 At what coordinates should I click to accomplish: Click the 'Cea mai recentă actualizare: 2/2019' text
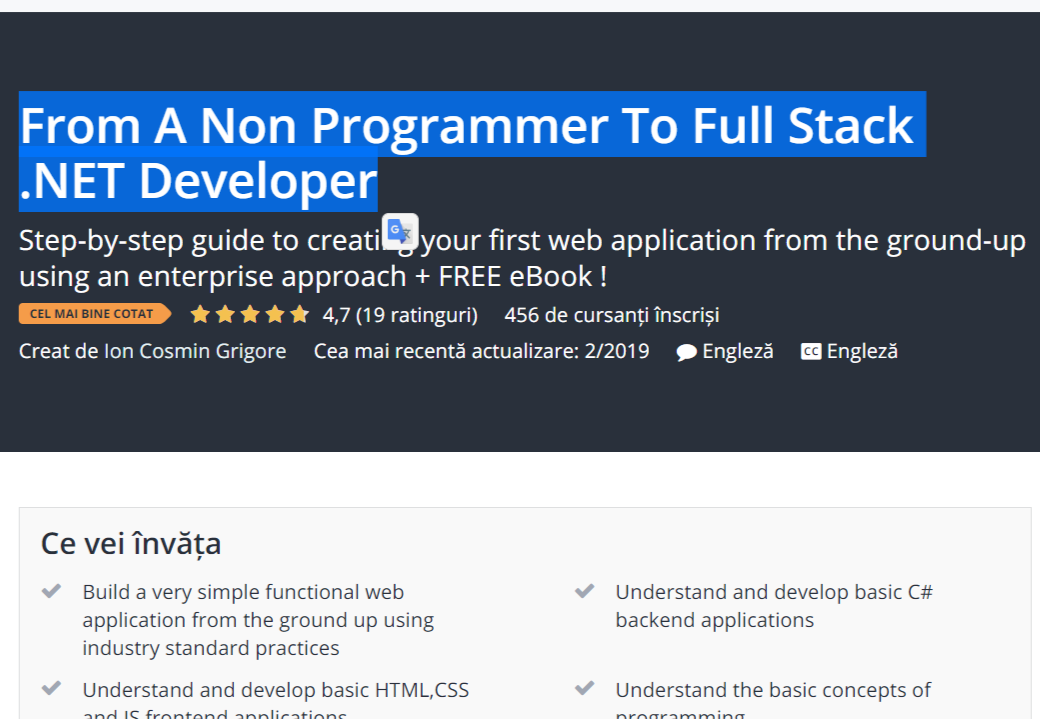pyautogui.click(x=481, y=351)
